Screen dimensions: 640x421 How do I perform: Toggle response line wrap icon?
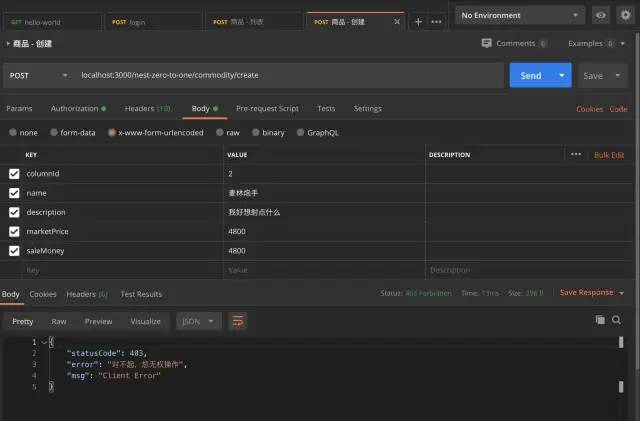[x=238, y=321]
